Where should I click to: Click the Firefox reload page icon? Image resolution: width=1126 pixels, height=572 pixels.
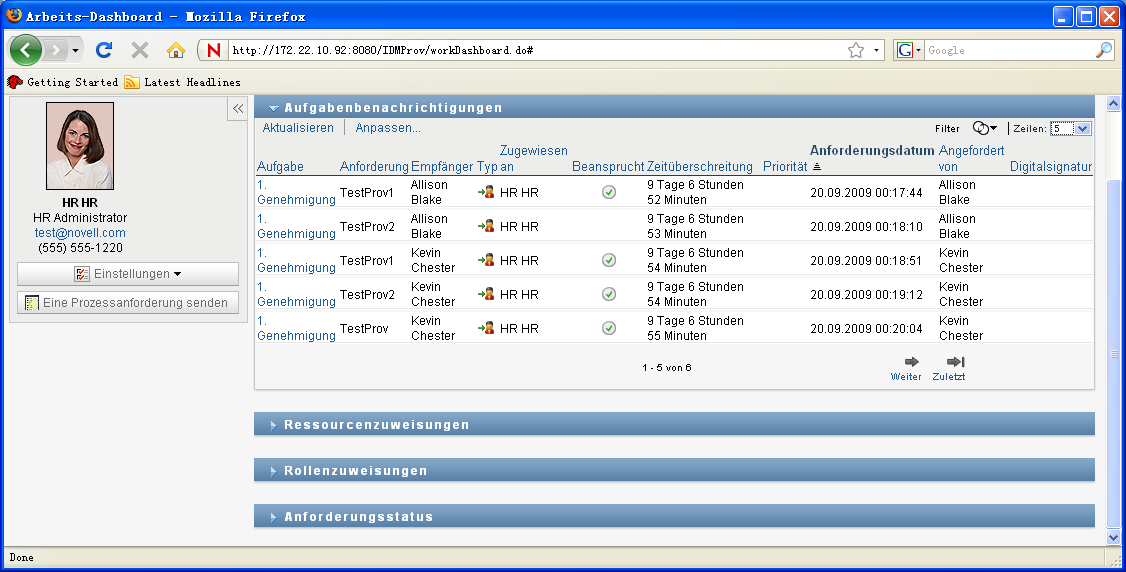[104, 50]
